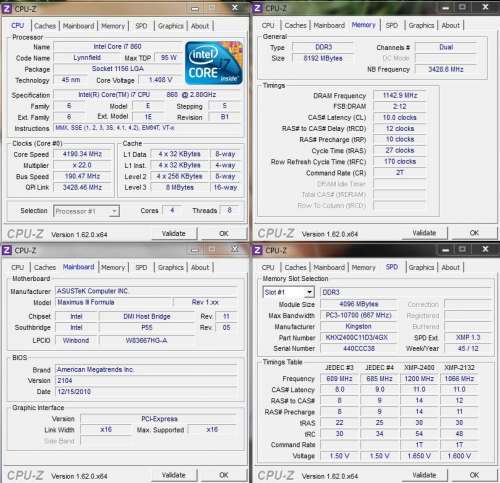500x483 pixels.
Task: Click the BIOS version value 2104
Action: [146, 380]
